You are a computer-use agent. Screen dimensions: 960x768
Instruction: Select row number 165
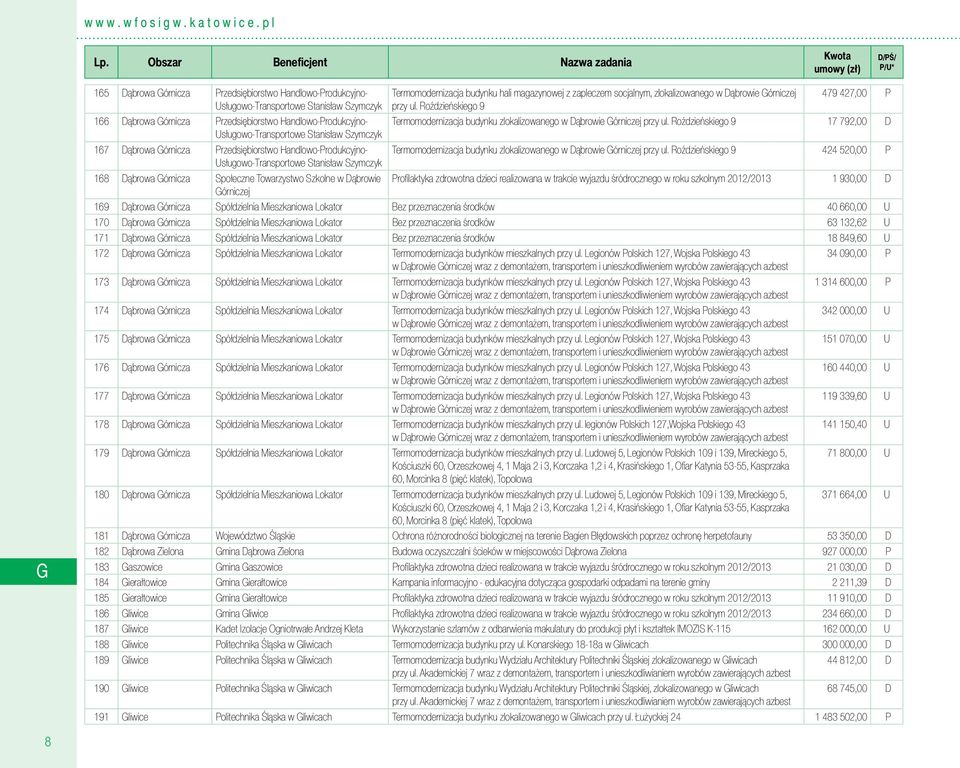[101, 93]
